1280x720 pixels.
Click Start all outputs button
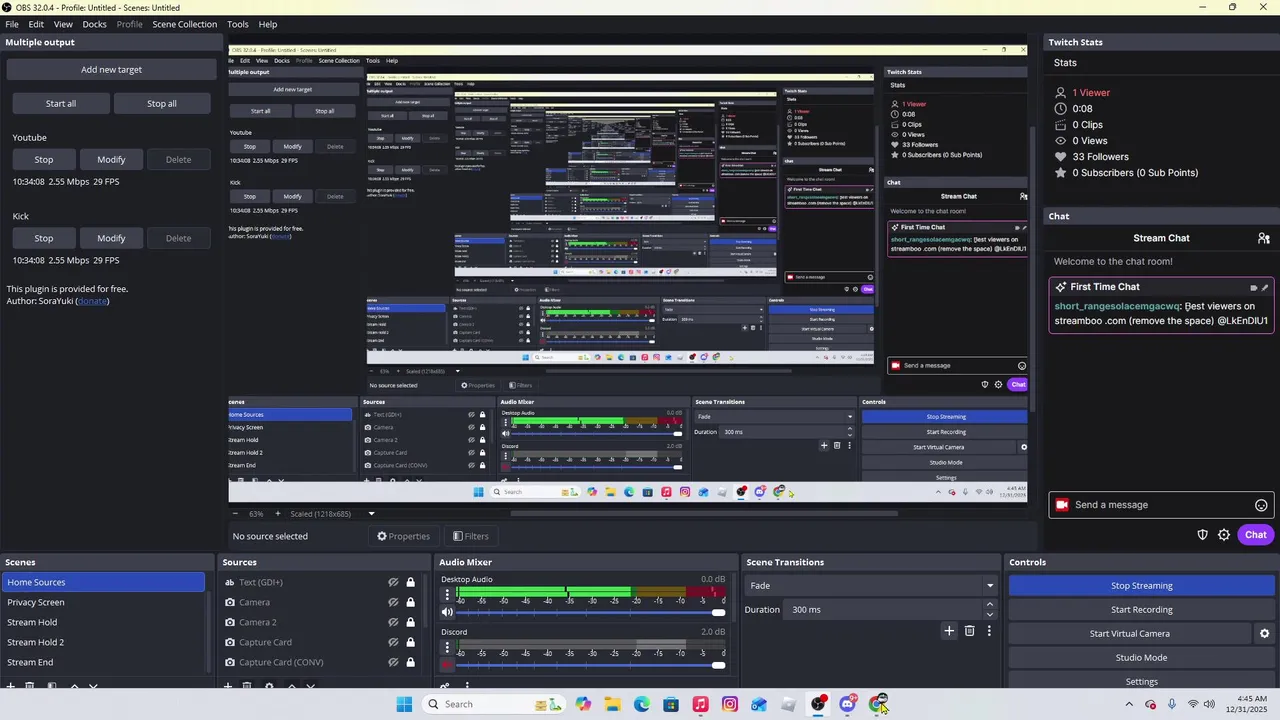[x=60, y=103]
